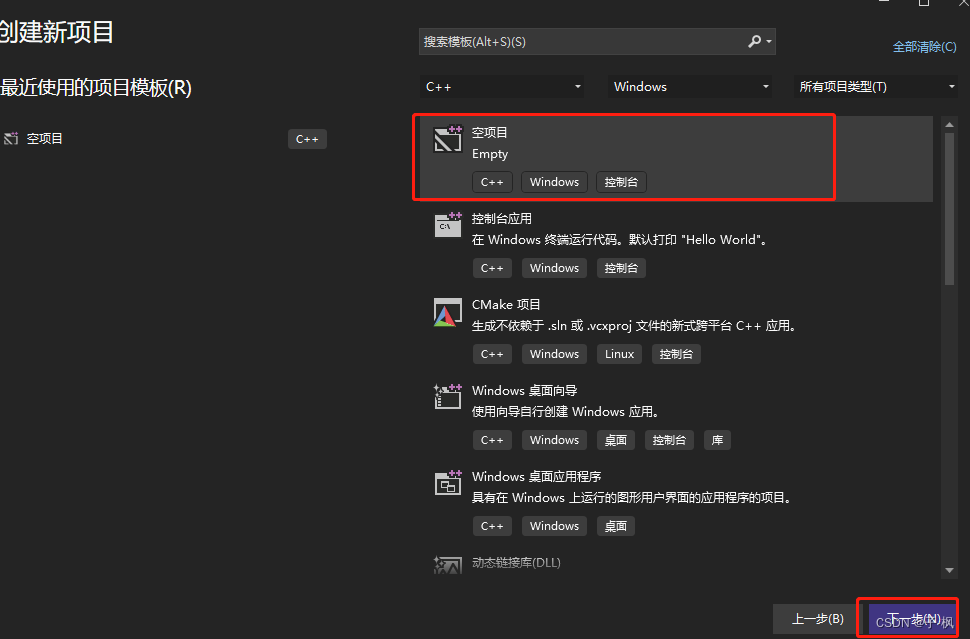
Task: Open the 所有项目类型(T) dropdown
Action: click(x=875, y=87)
